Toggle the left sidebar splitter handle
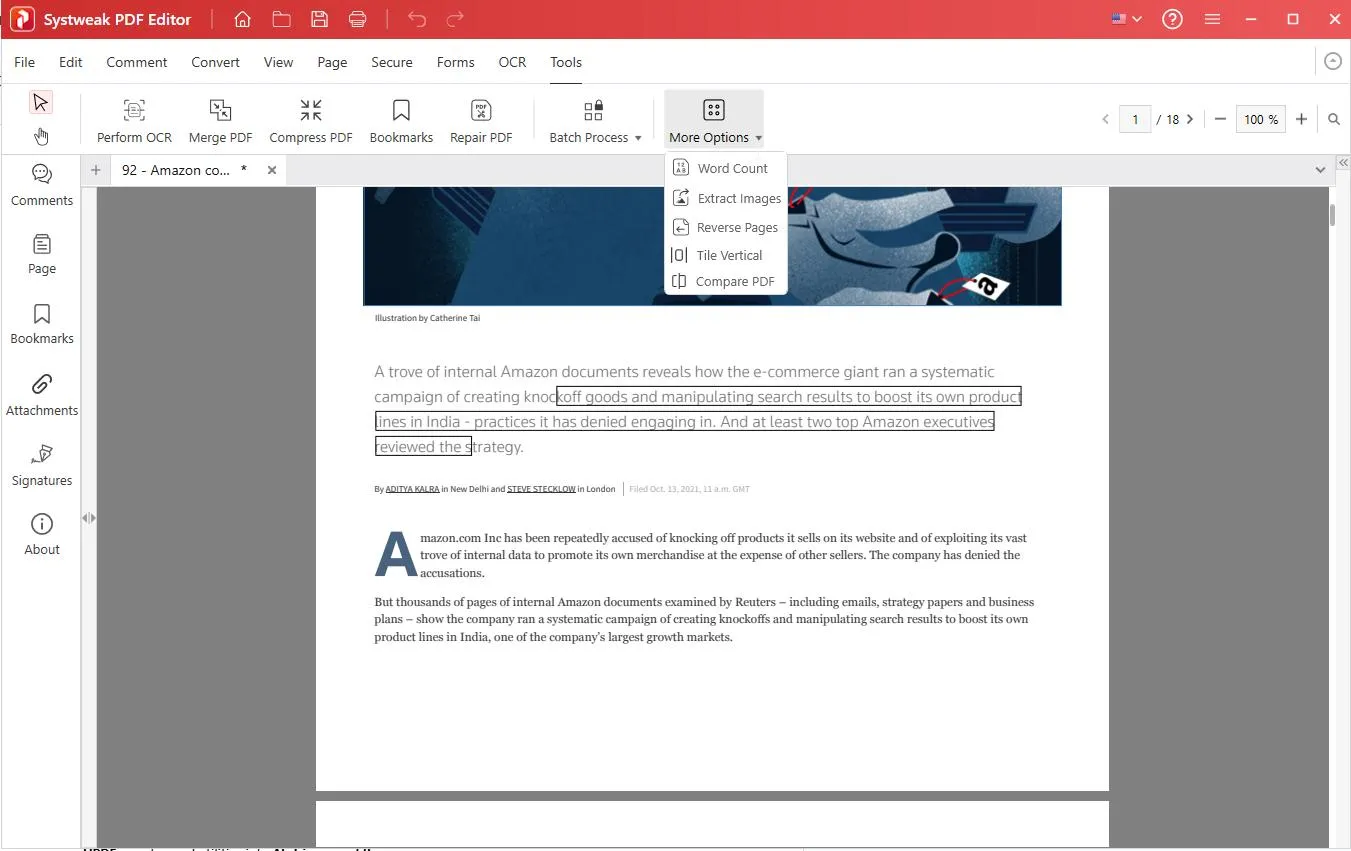Screen dimensions: 1351x851 89,518
